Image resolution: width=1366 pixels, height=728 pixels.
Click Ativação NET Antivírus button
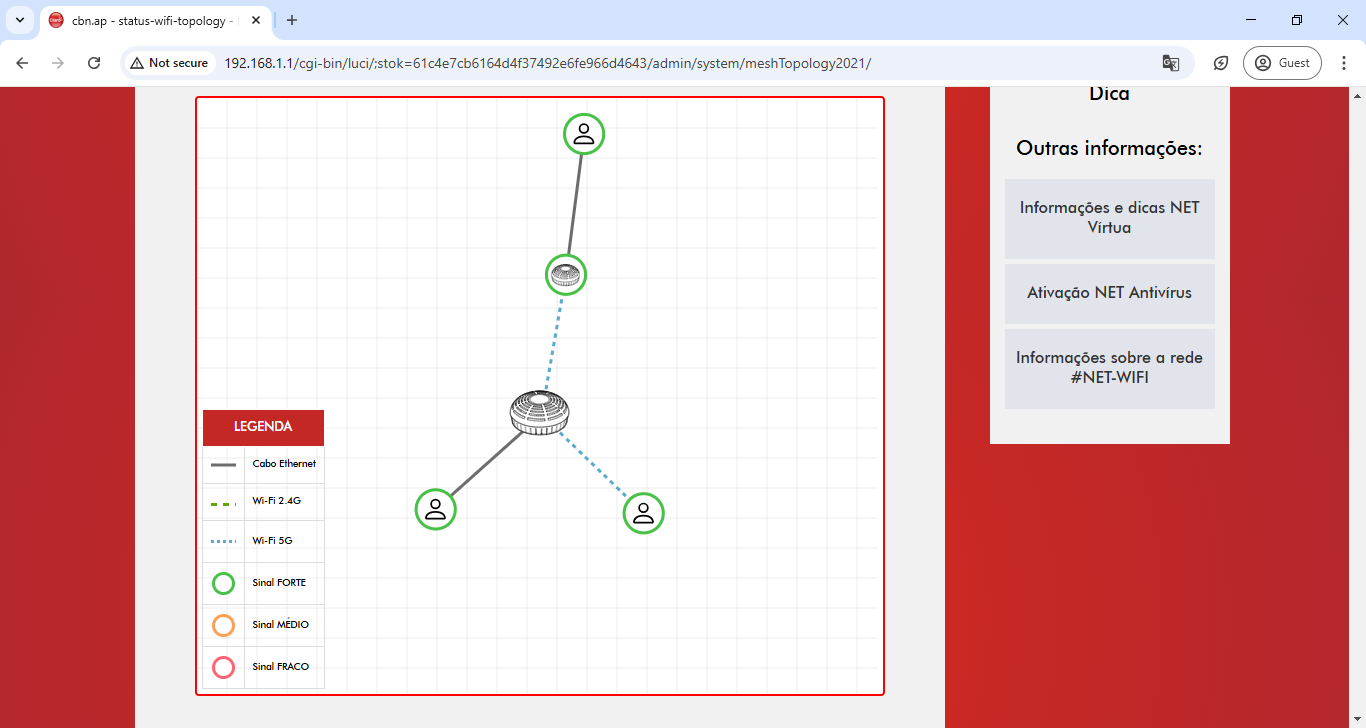coord(1109,293)
